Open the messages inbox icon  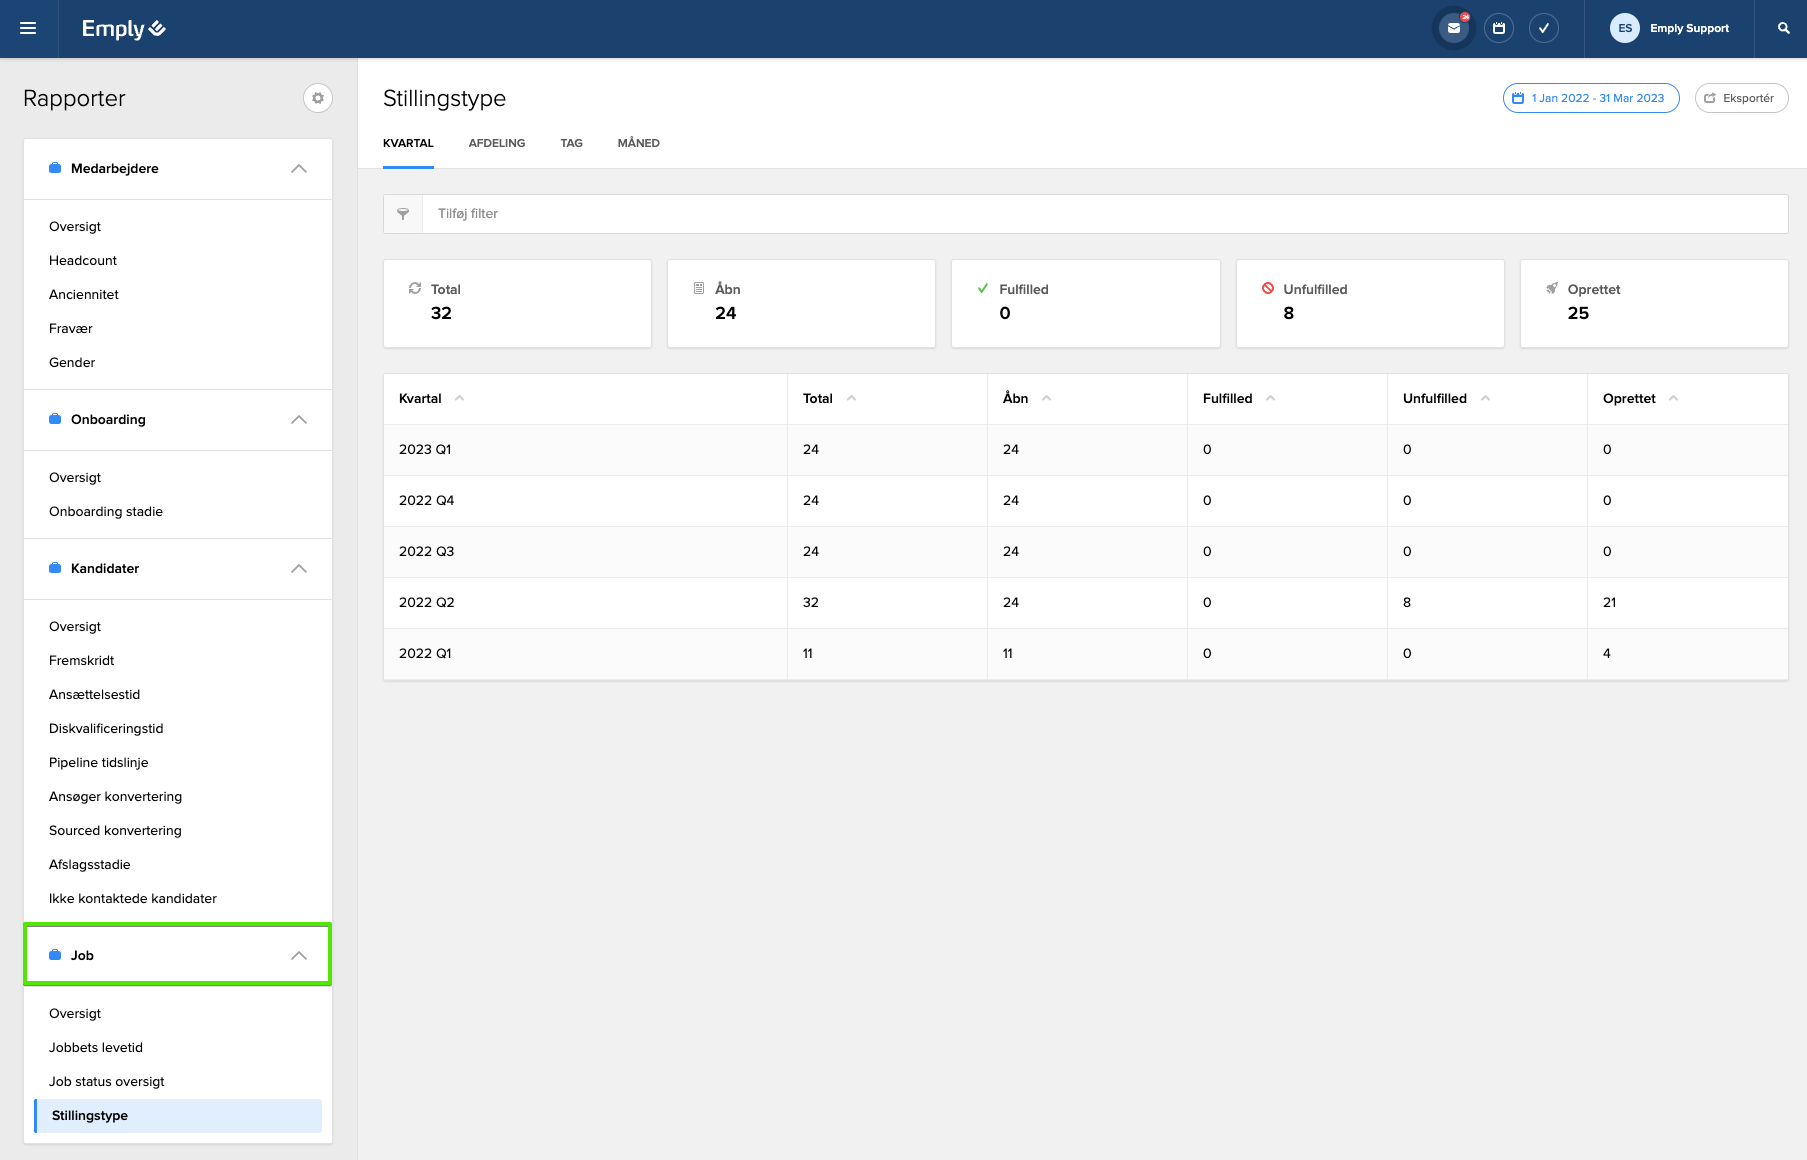1454,28
